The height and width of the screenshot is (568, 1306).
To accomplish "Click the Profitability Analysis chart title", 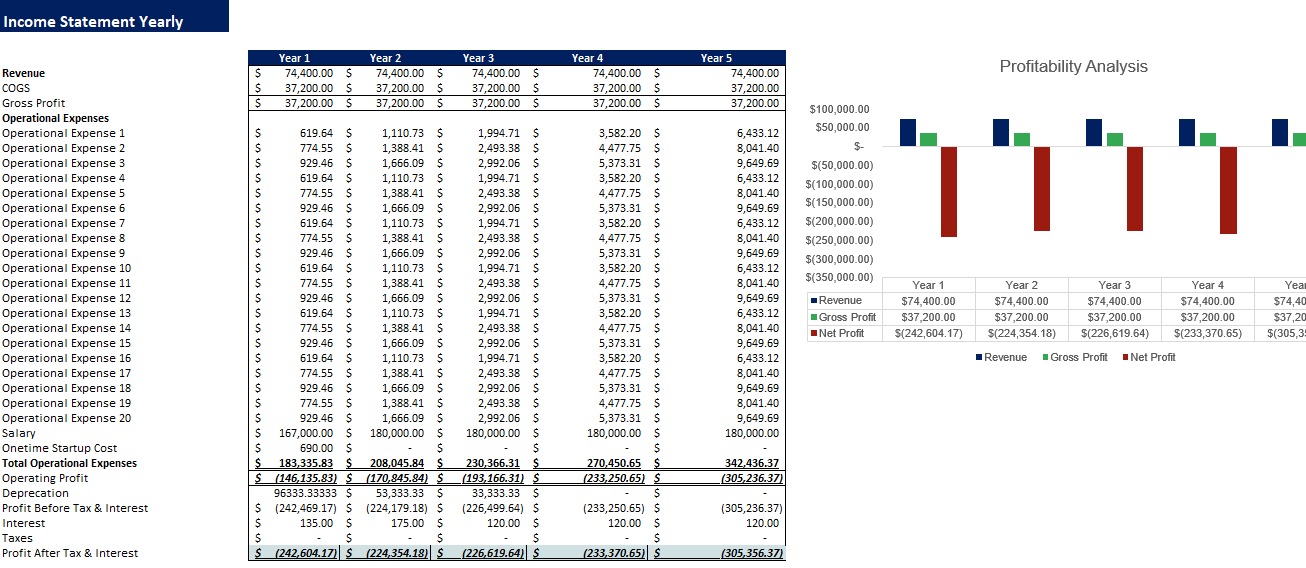I will click(x=1073, y=67).
